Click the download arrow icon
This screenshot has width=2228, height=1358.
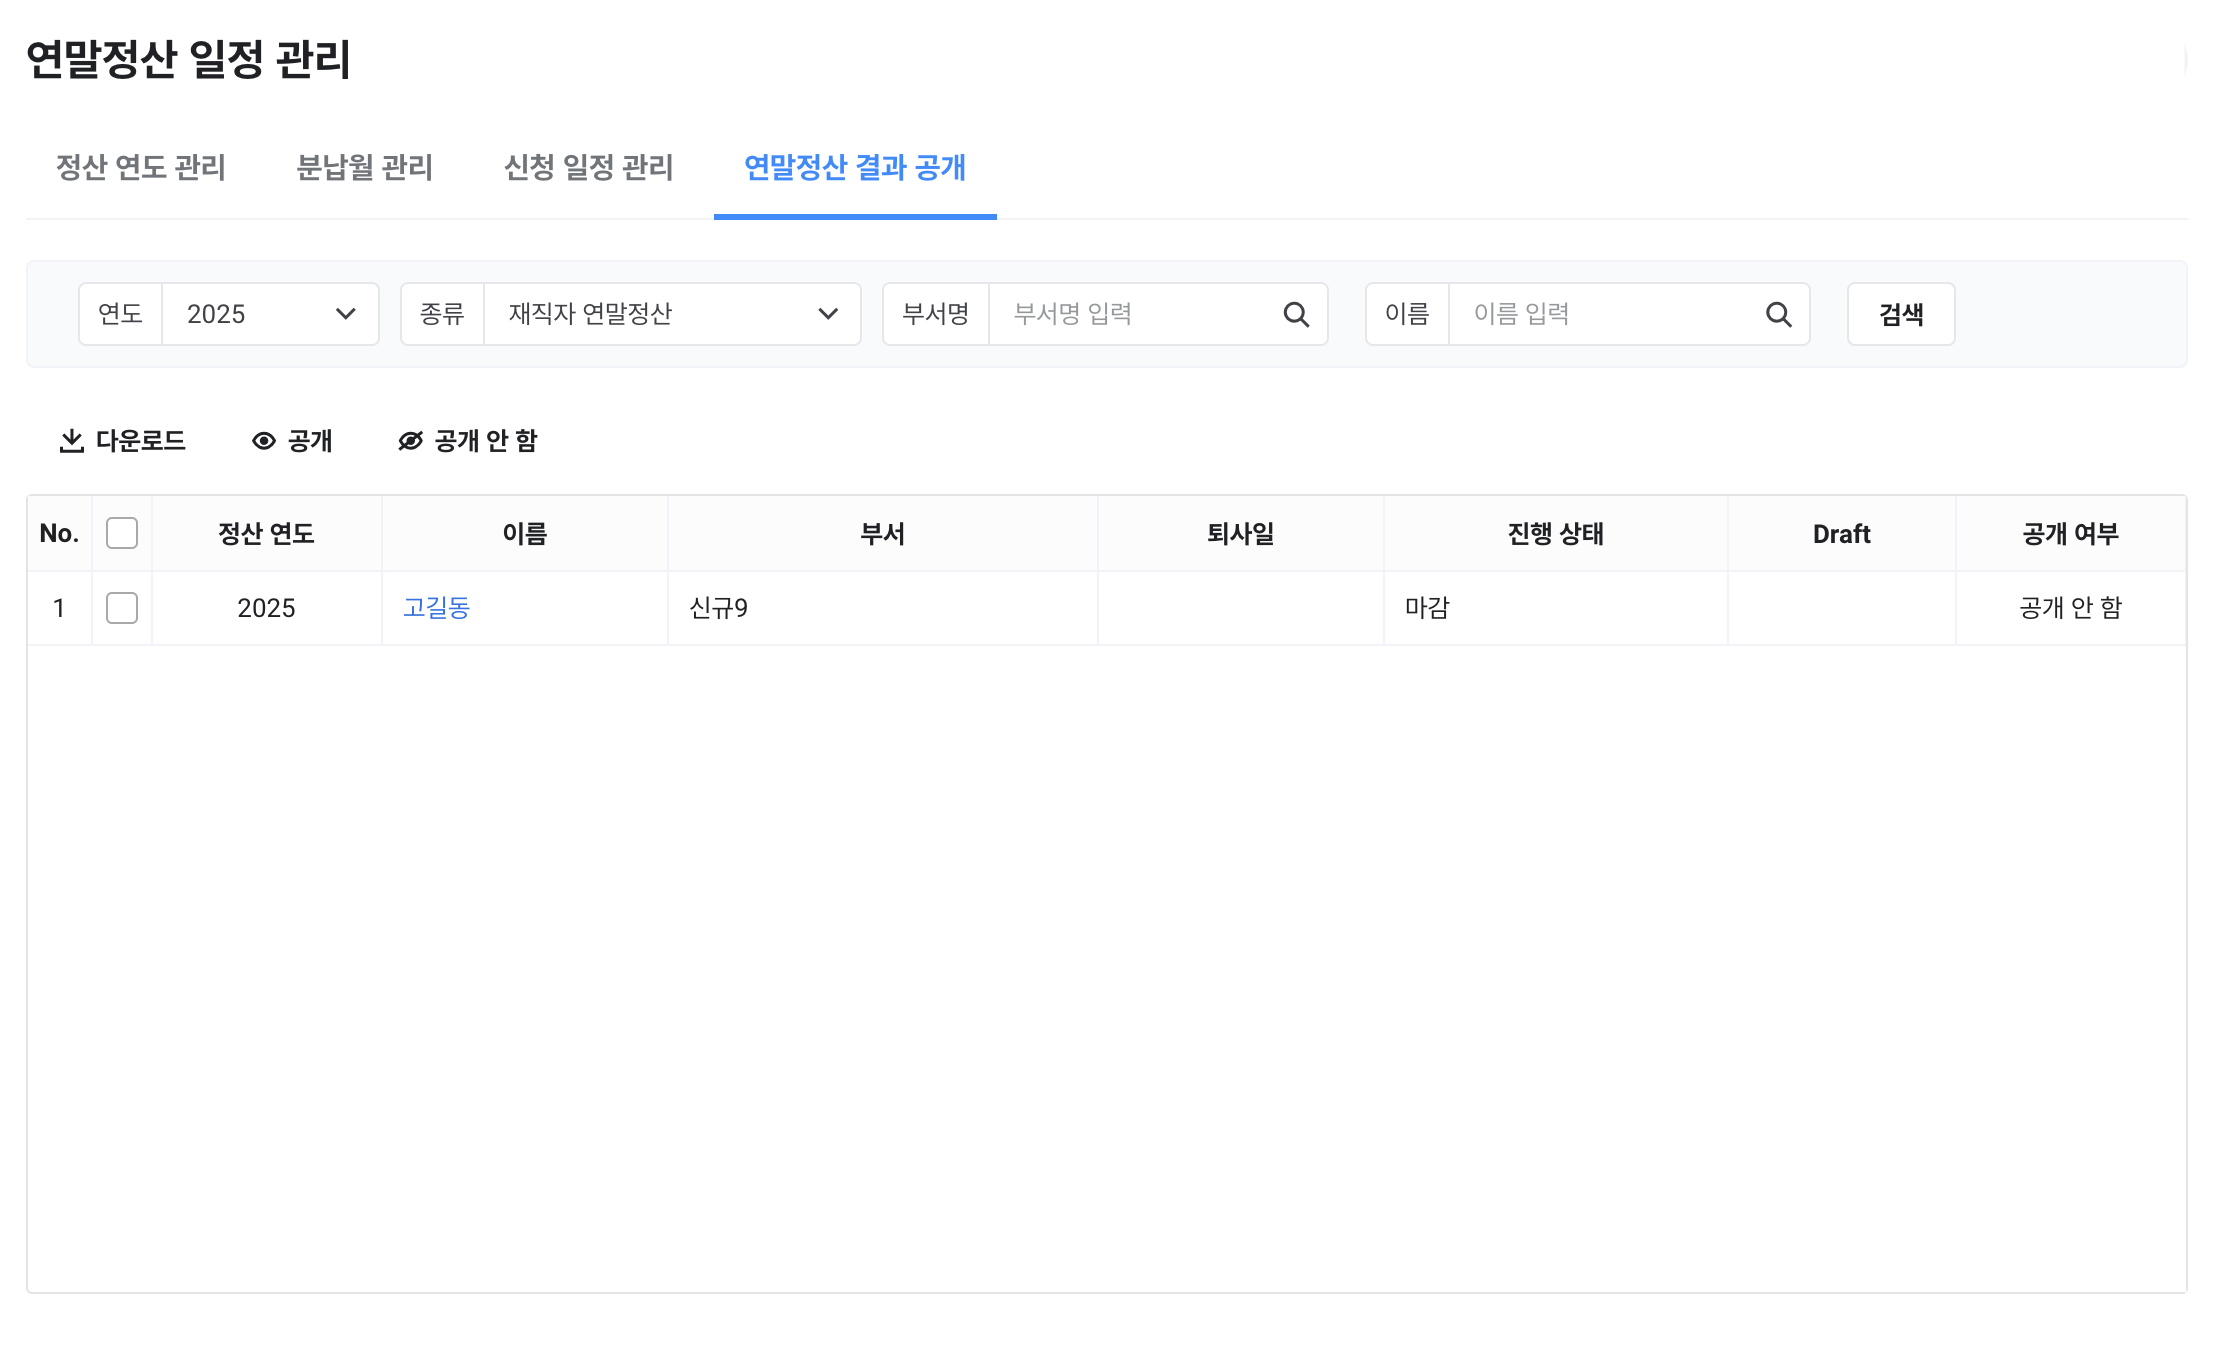coord(72,441)
